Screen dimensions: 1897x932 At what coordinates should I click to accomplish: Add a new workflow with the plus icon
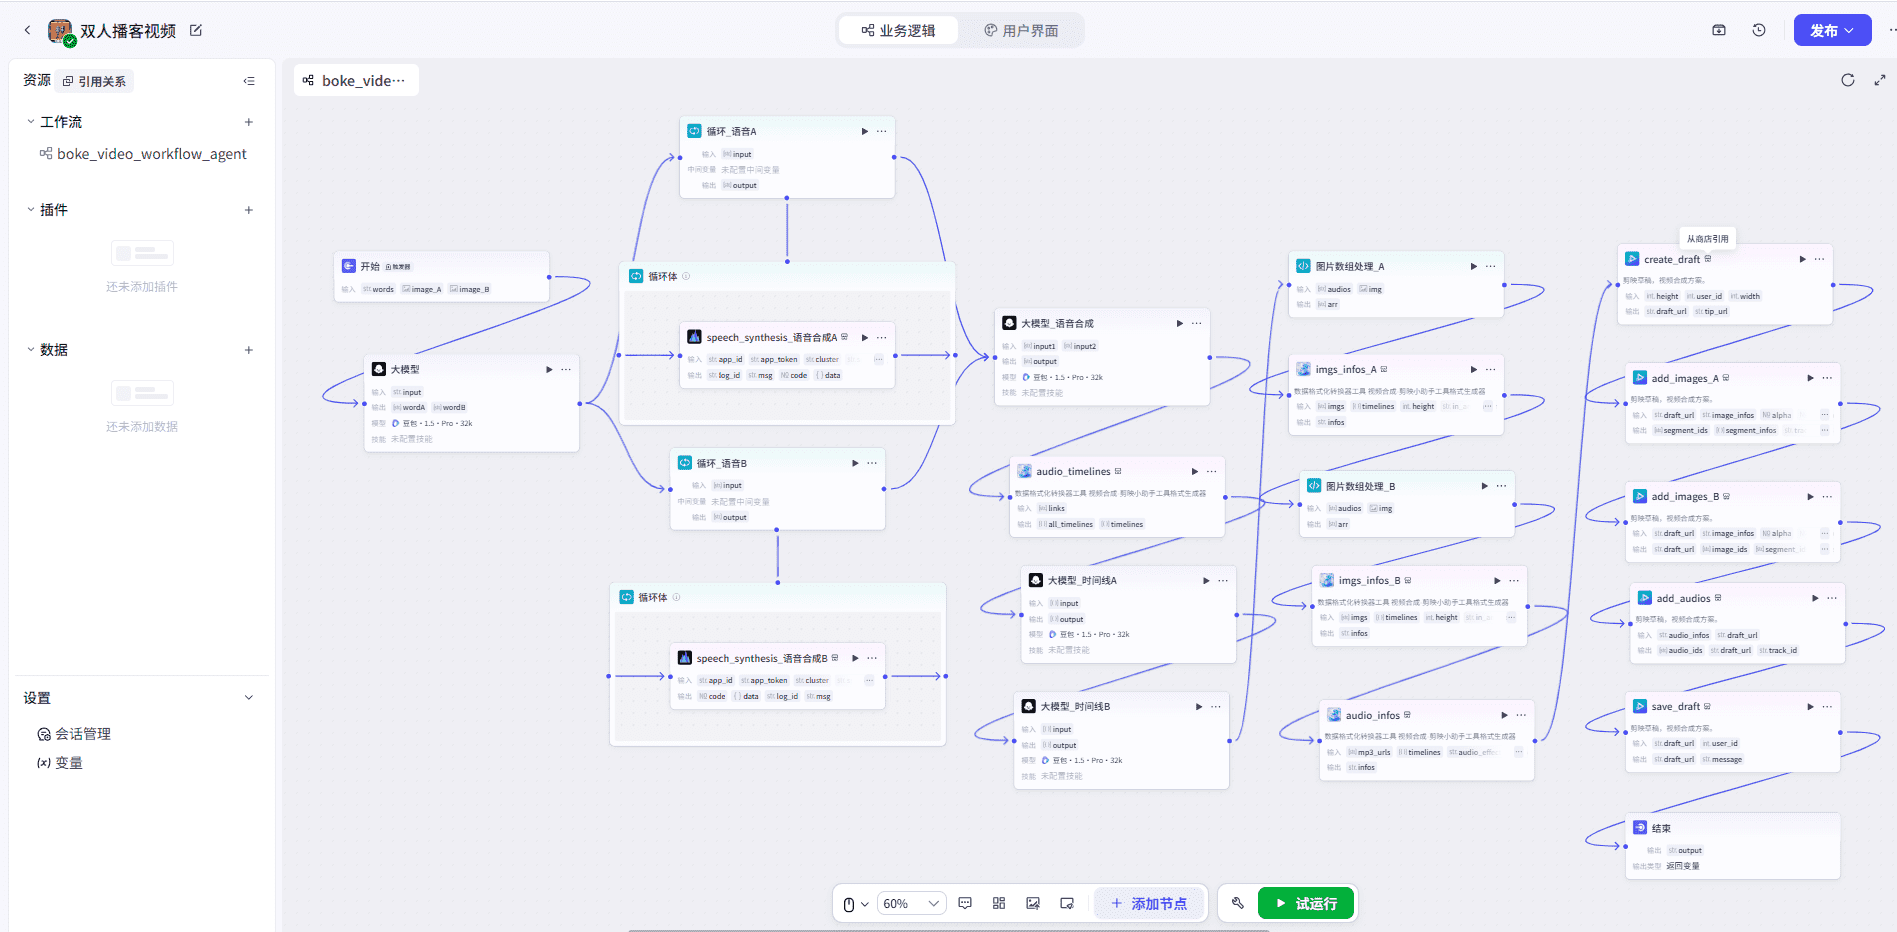click(x=249, y=122)
